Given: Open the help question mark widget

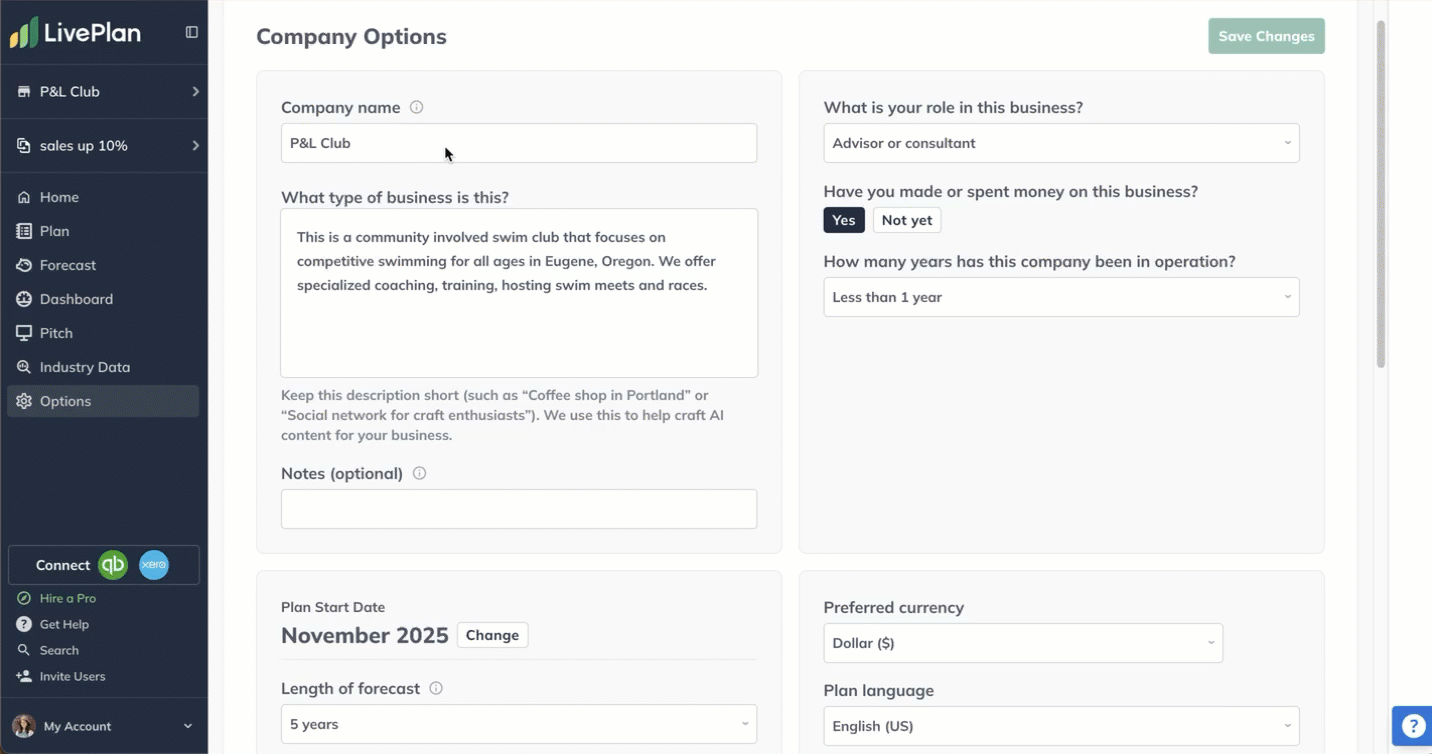Looking at the screenshot, I should click(1412, 726).
